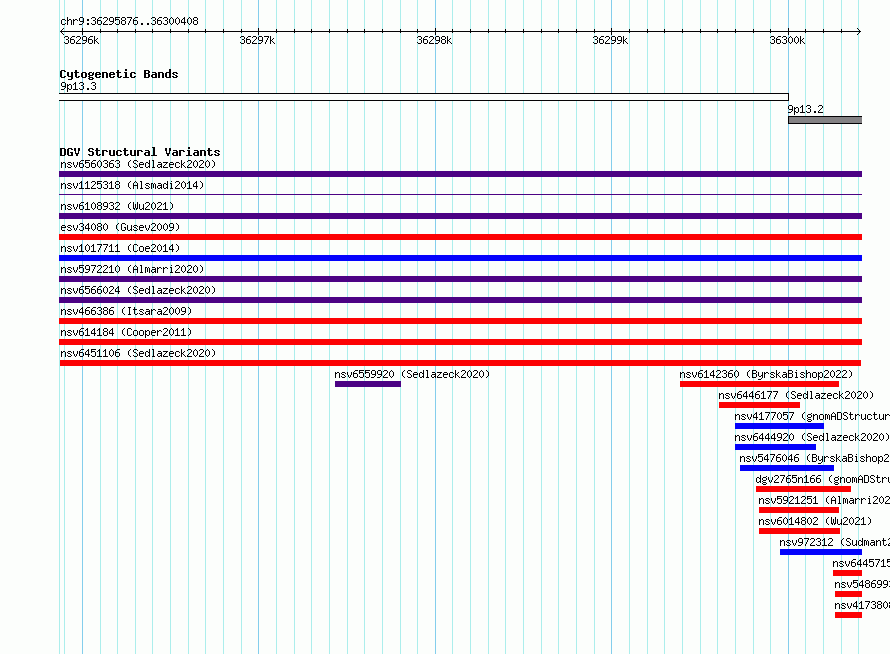Image resolution: width=890 pixels, height=654 pixels.
Task: Click the Cytogenetic Bands track title
Action: coord(119,74)
